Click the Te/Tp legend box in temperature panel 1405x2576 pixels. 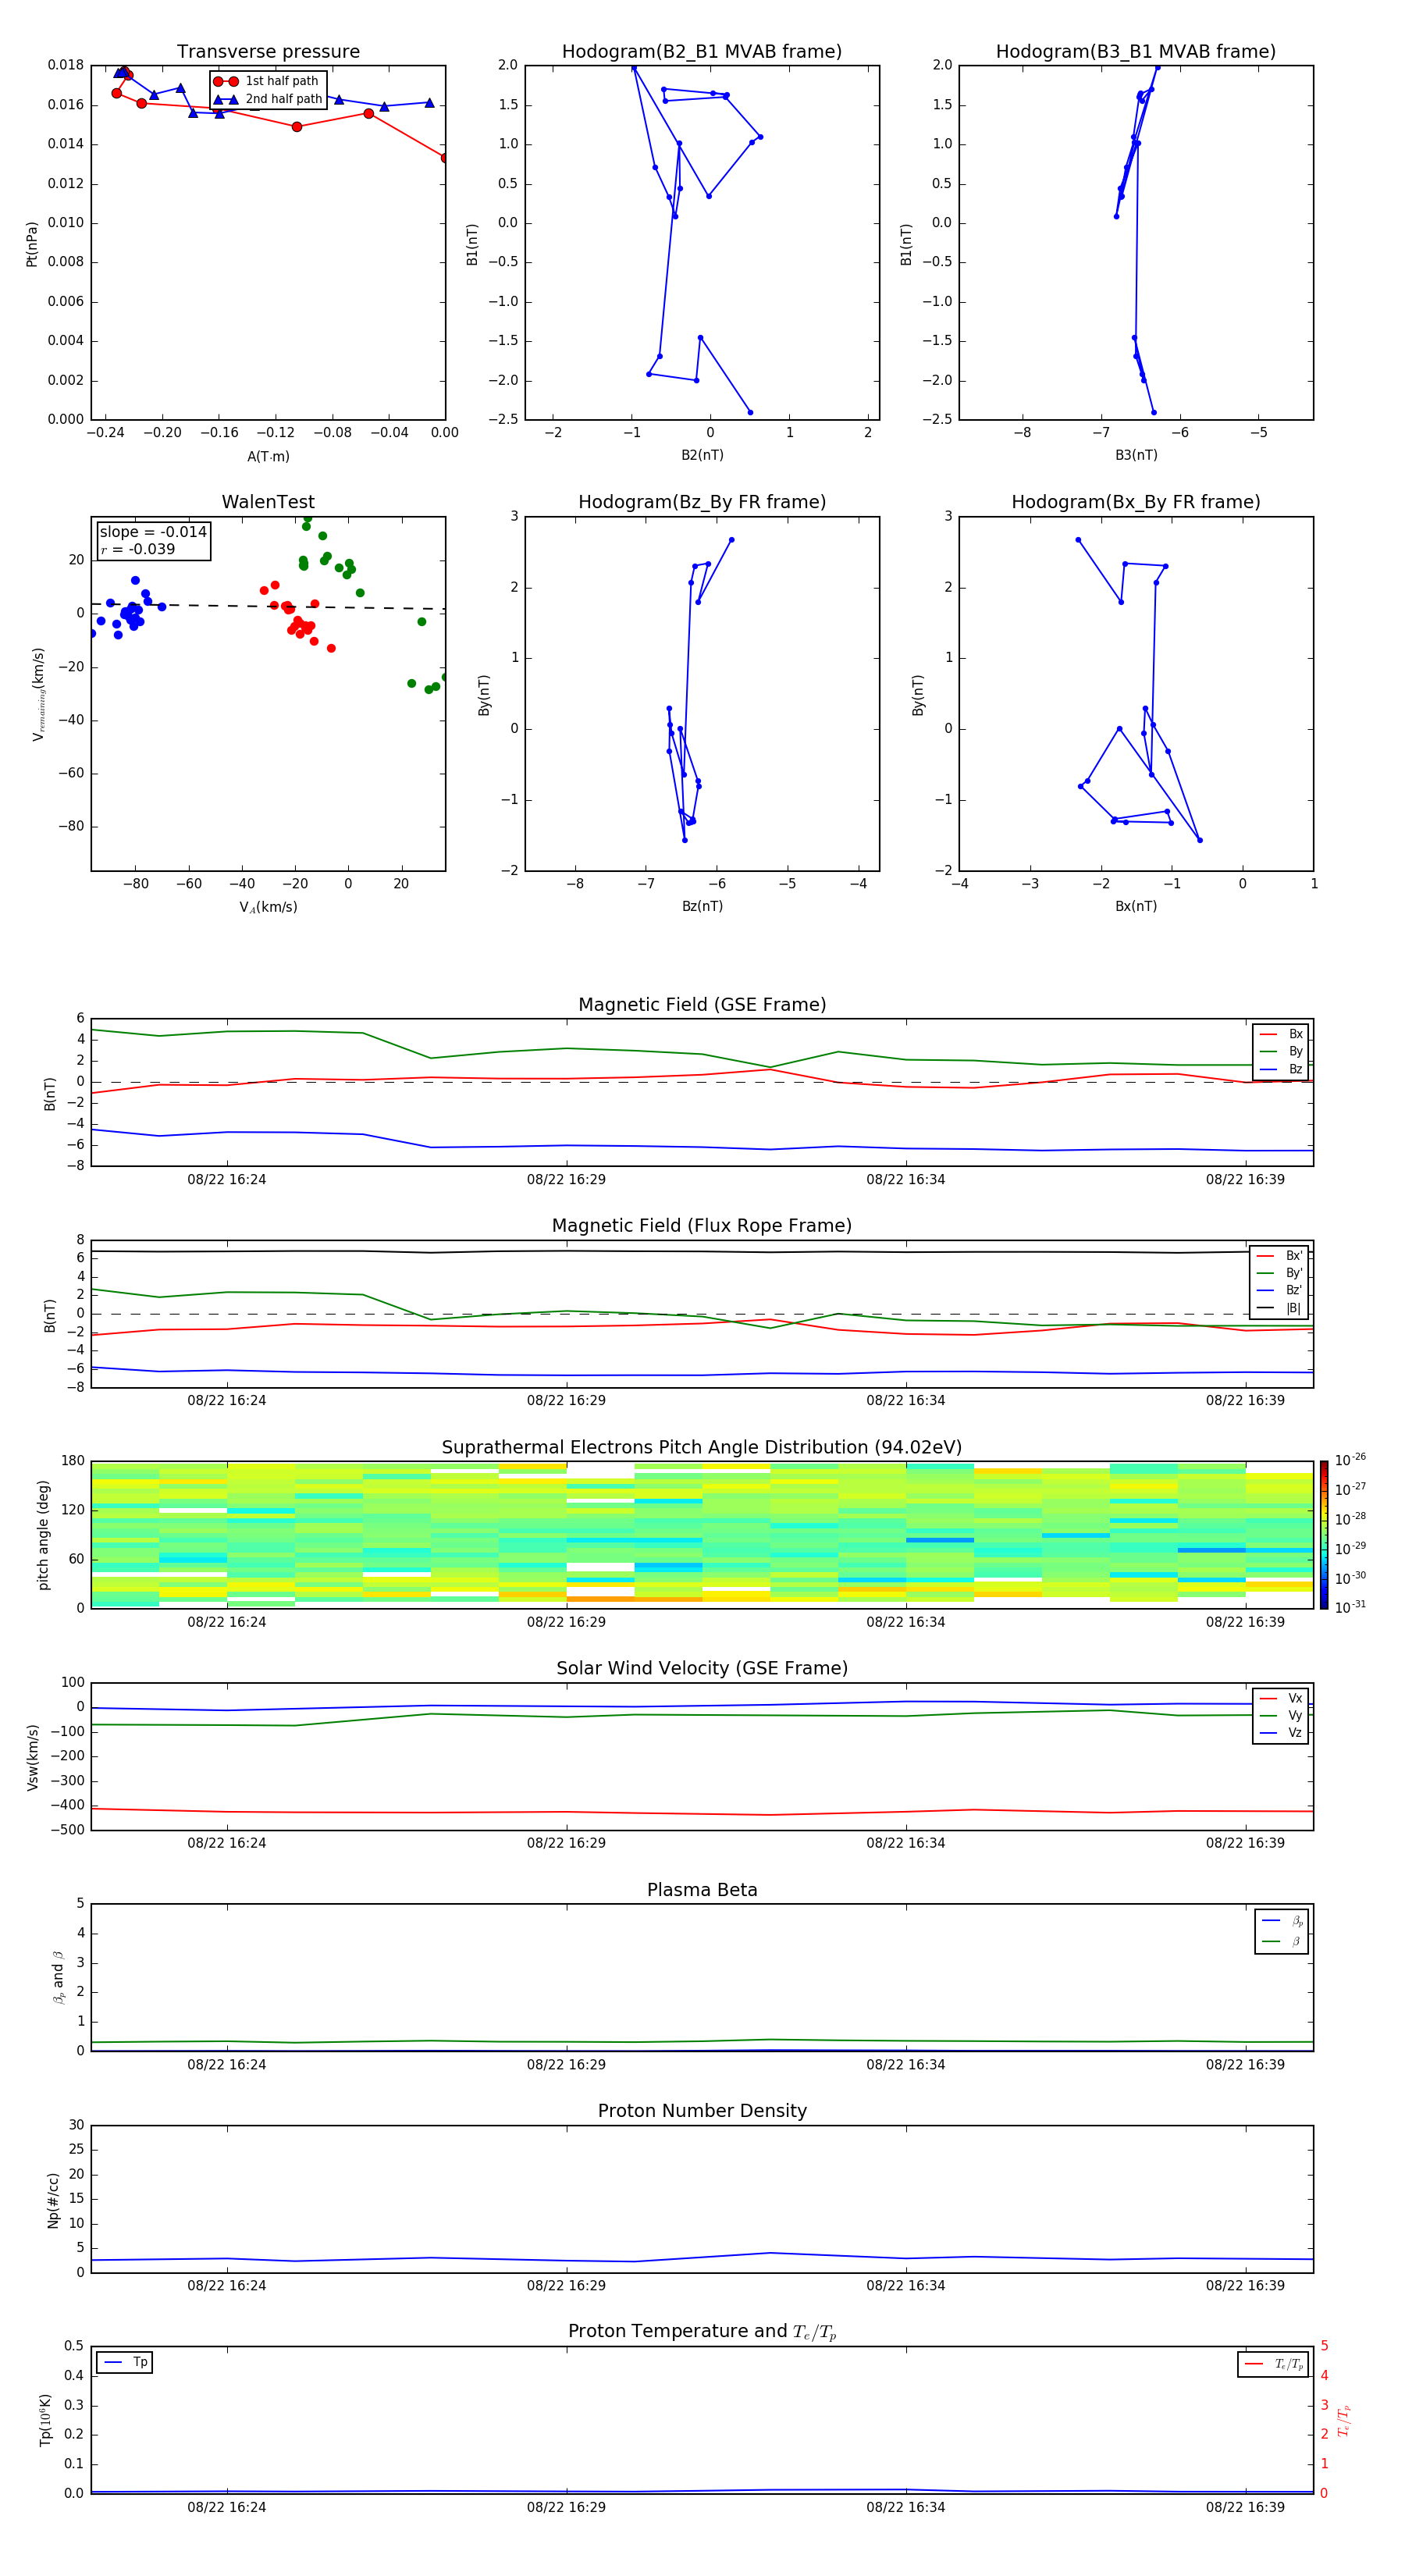(1273, 2364)
